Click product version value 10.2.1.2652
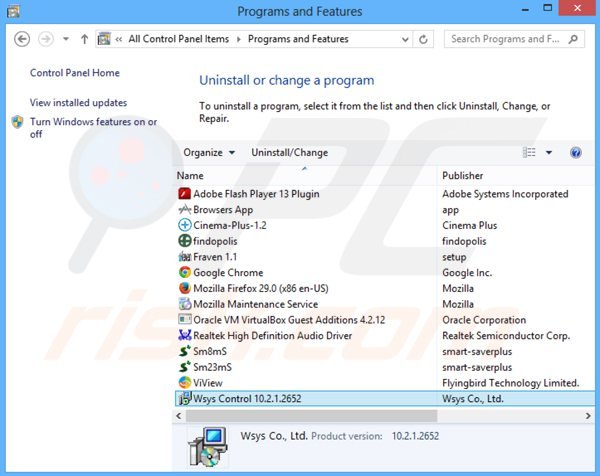Viewport: 600px width, 476px height. (415, 436)
